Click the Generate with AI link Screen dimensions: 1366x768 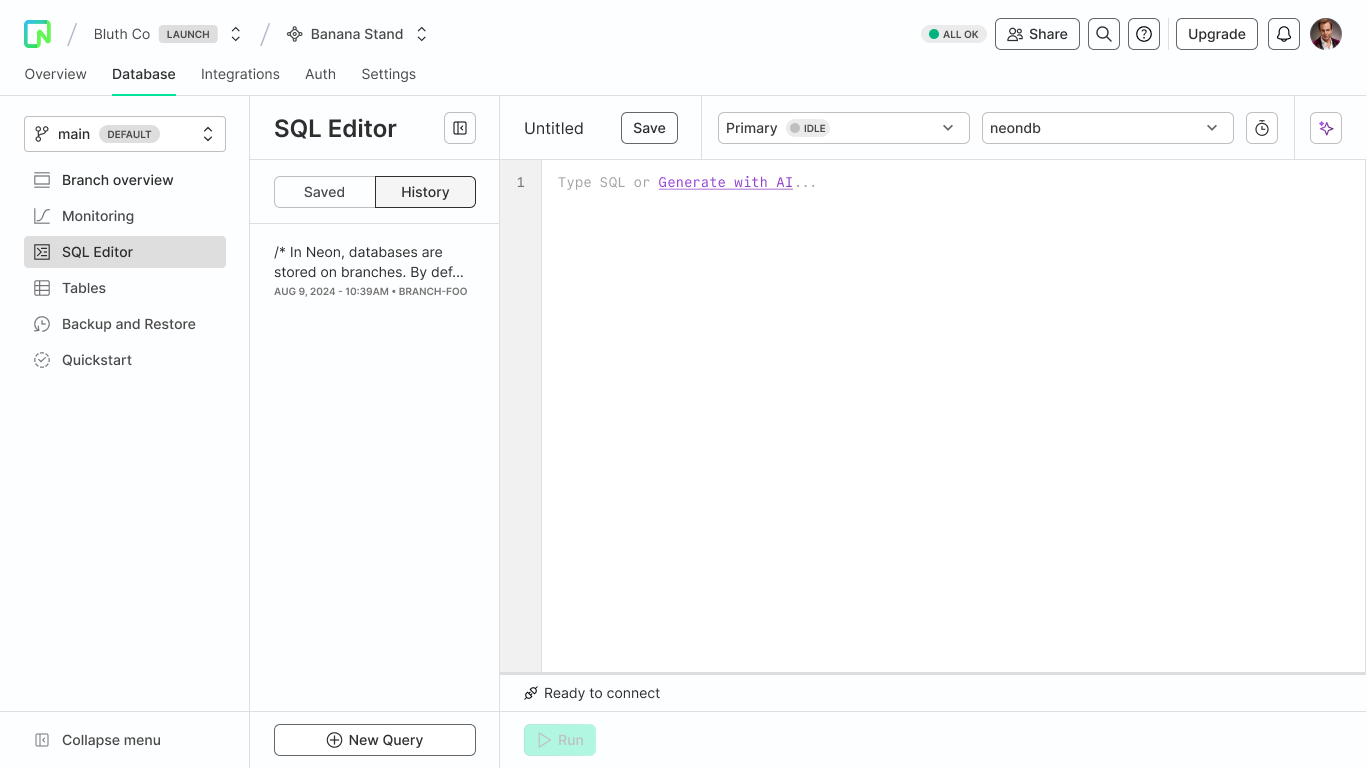click(x=725, y=182)
